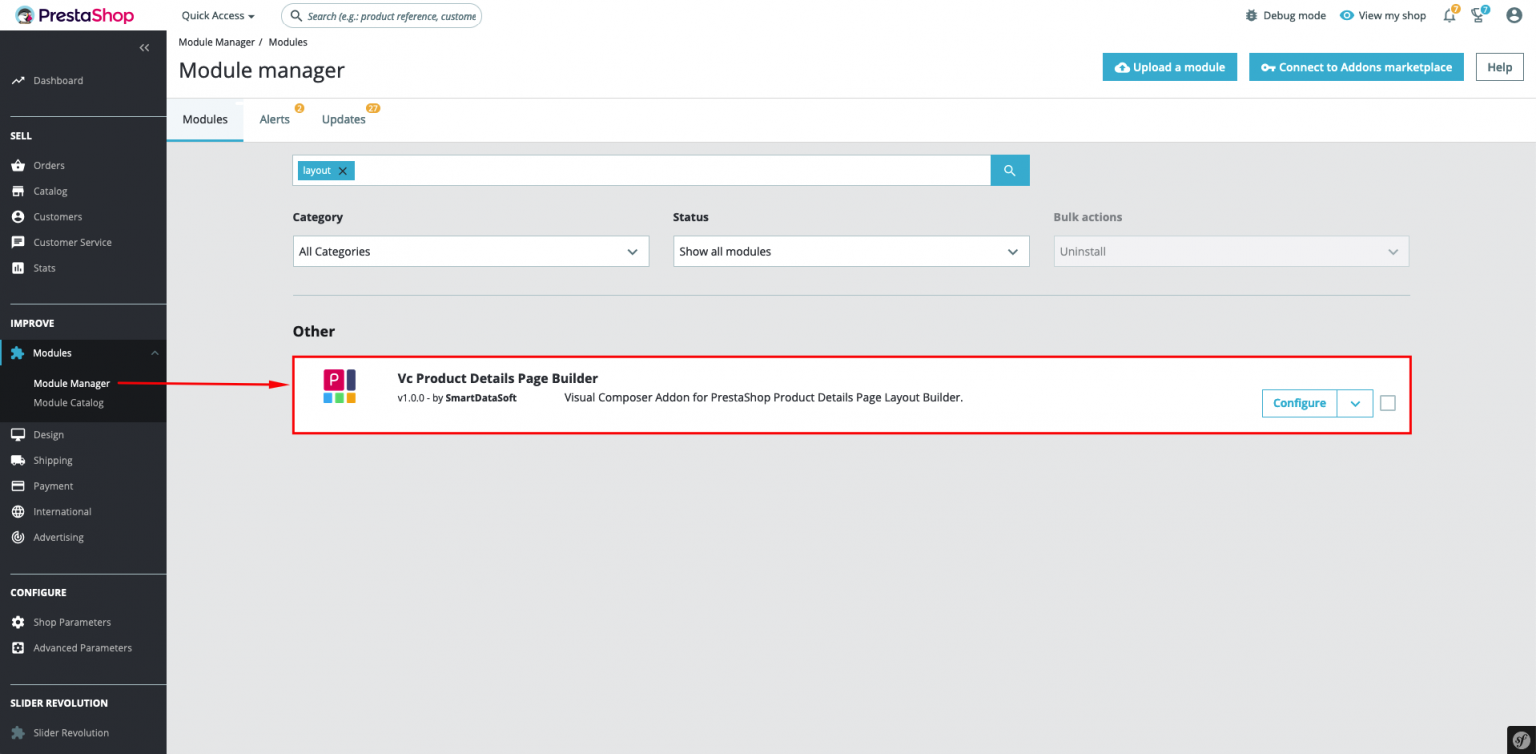This screenshot has height=754, width=1536.
Task: View the Stats section
Action: [44, 267]
